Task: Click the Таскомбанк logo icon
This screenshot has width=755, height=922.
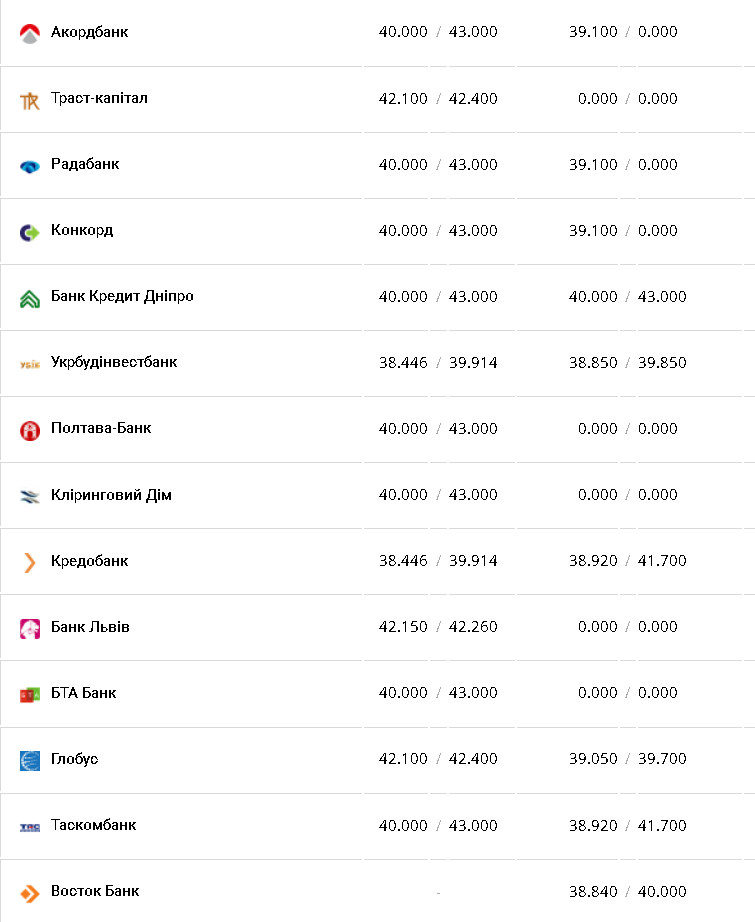Action: click(29, 827)
